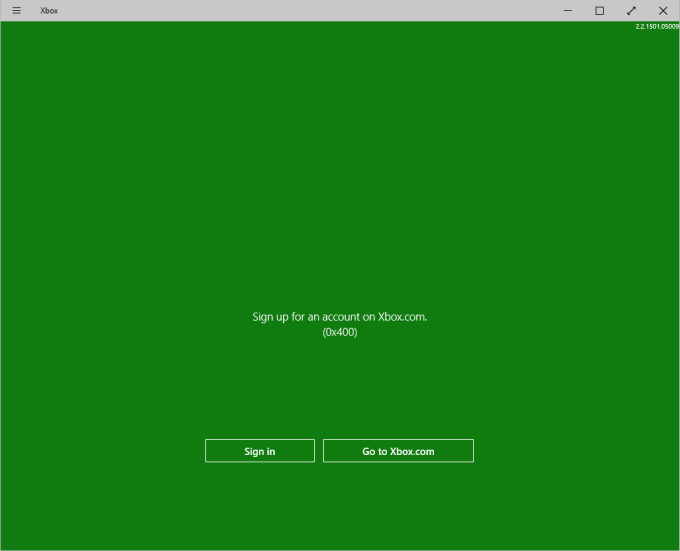
Task: Minimize the Xbox window
Action: (568, 10)
